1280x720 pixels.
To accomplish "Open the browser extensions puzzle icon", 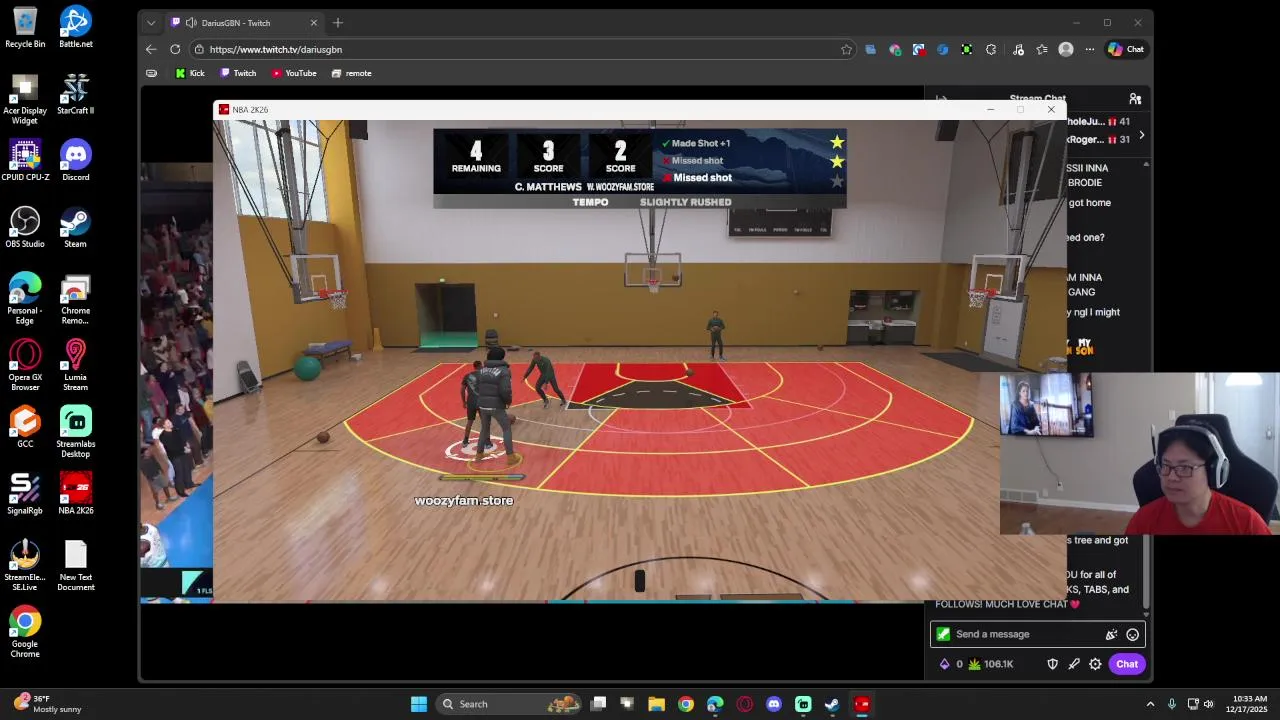I will point(991,49).
